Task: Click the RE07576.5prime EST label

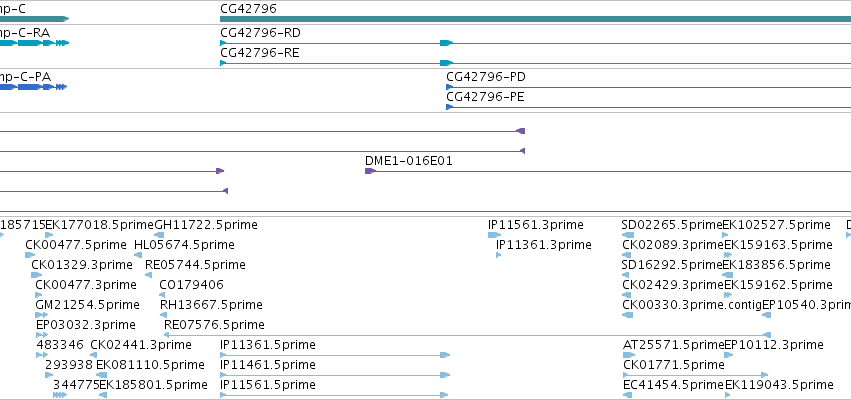Action: click(x=214, y=325)
